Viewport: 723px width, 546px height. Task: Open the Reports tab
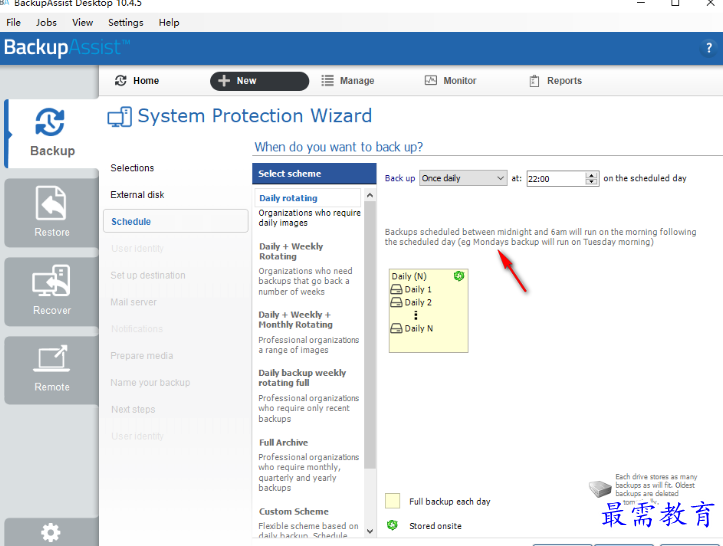click(556, 81)
